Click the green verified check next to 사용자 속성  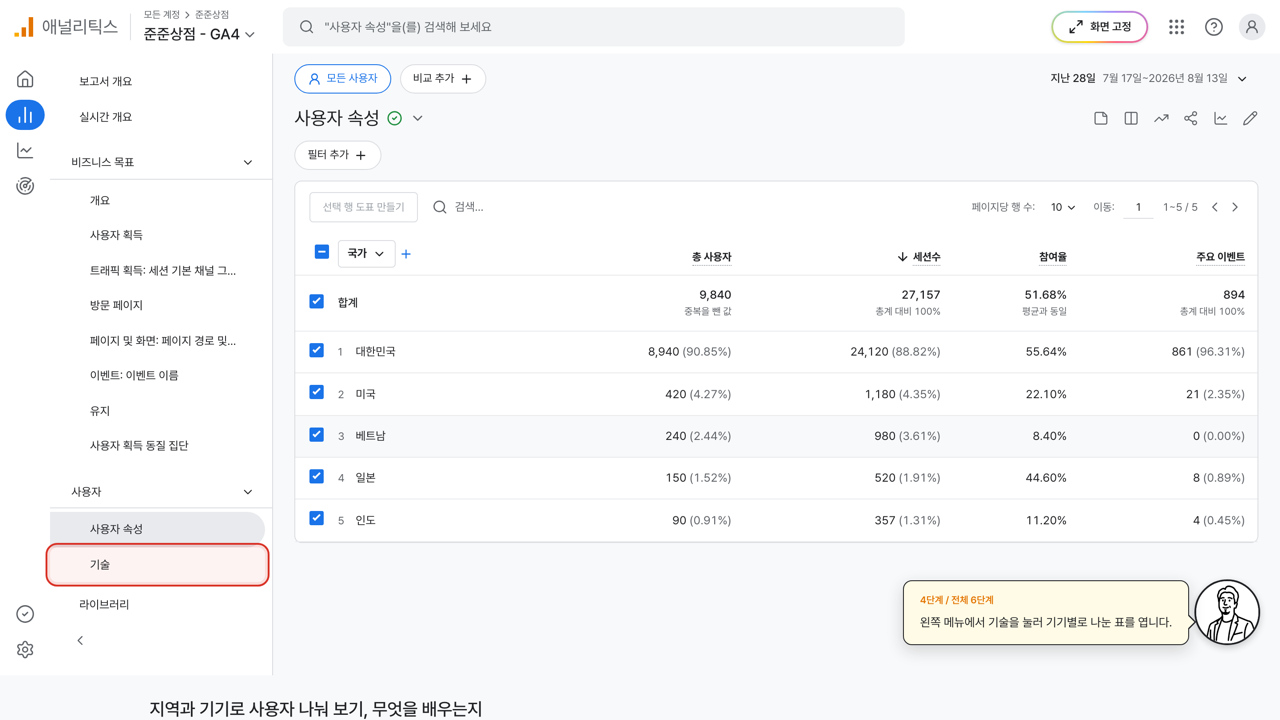pyautogui.click(x=395, y=118)
